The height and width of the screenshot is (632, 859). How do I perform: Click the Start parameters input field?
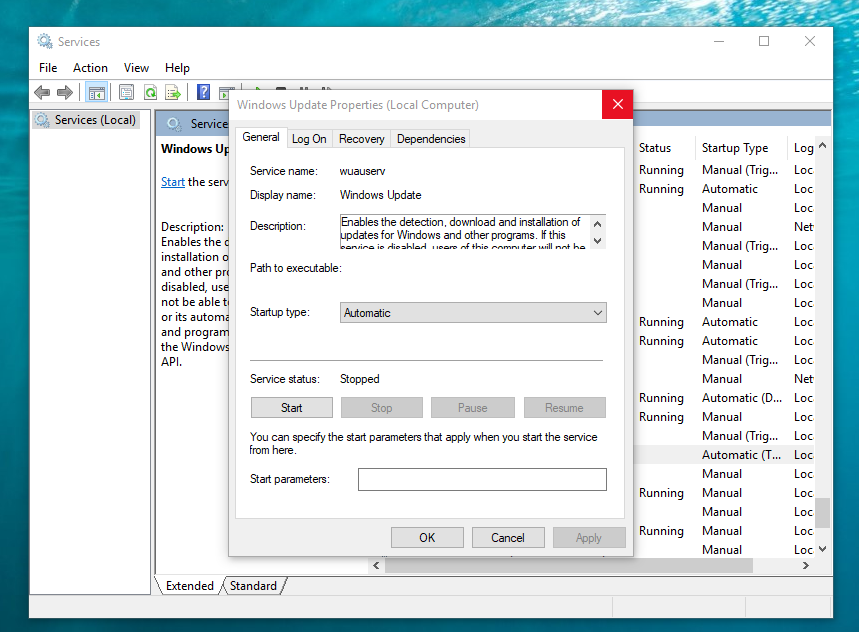pyautogui.click(x=482, y=479)
